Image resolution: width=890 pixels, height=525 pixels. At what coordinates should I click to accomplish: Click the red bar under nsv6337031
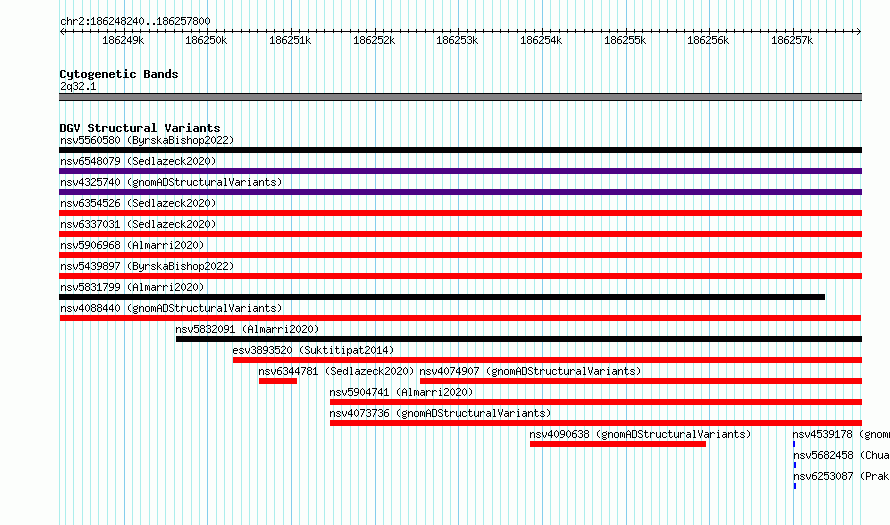click(460, 234)
